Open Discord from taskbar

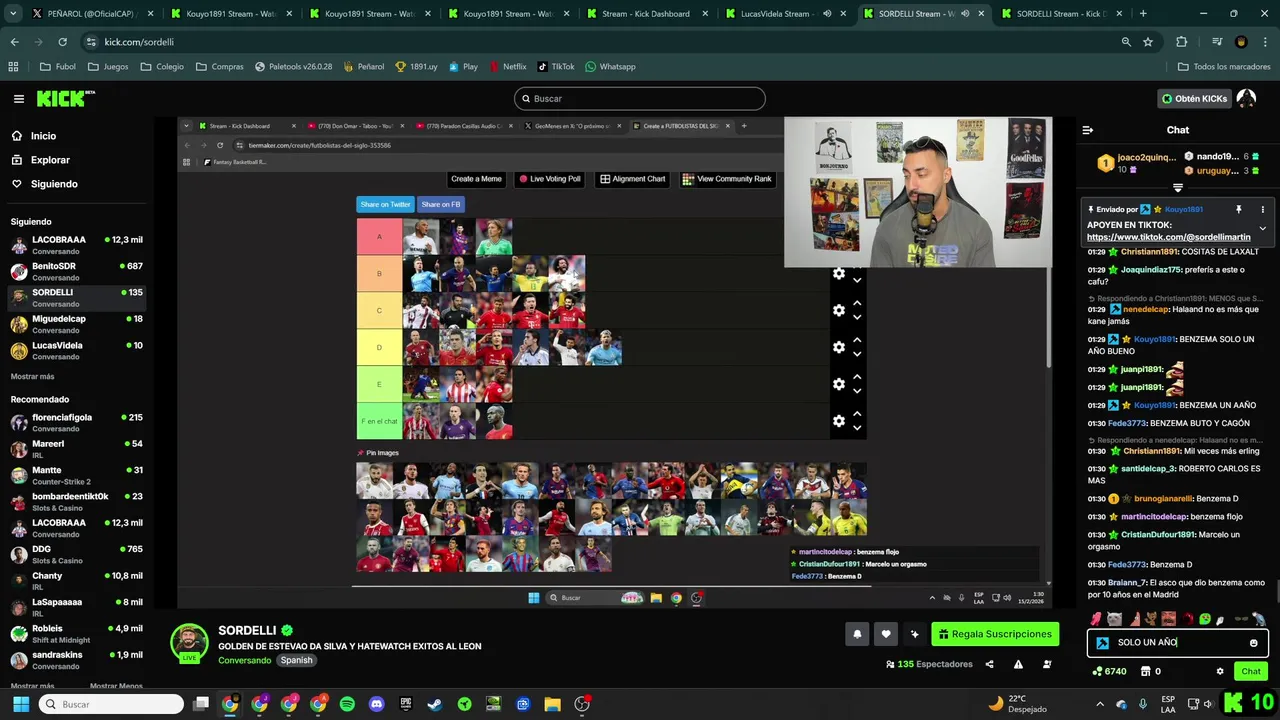376,704
